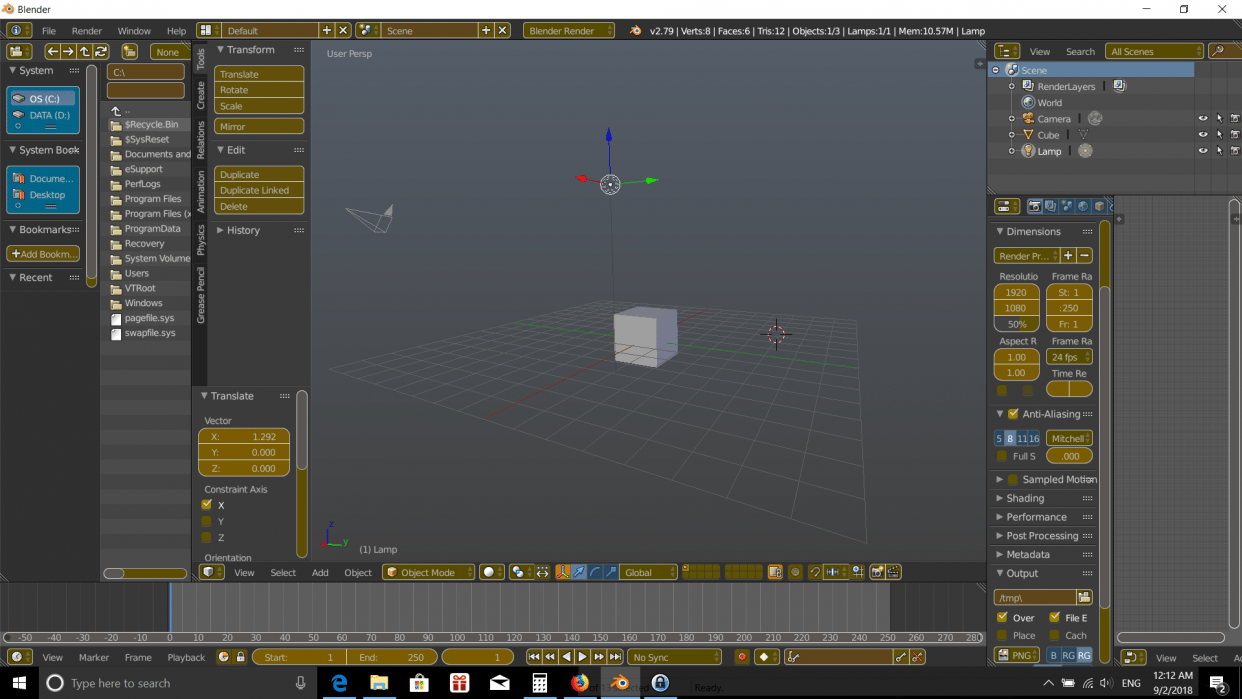1242x699 pixels.
Task: Click the outliner search magnifier icon
Action: (1218, 51)
